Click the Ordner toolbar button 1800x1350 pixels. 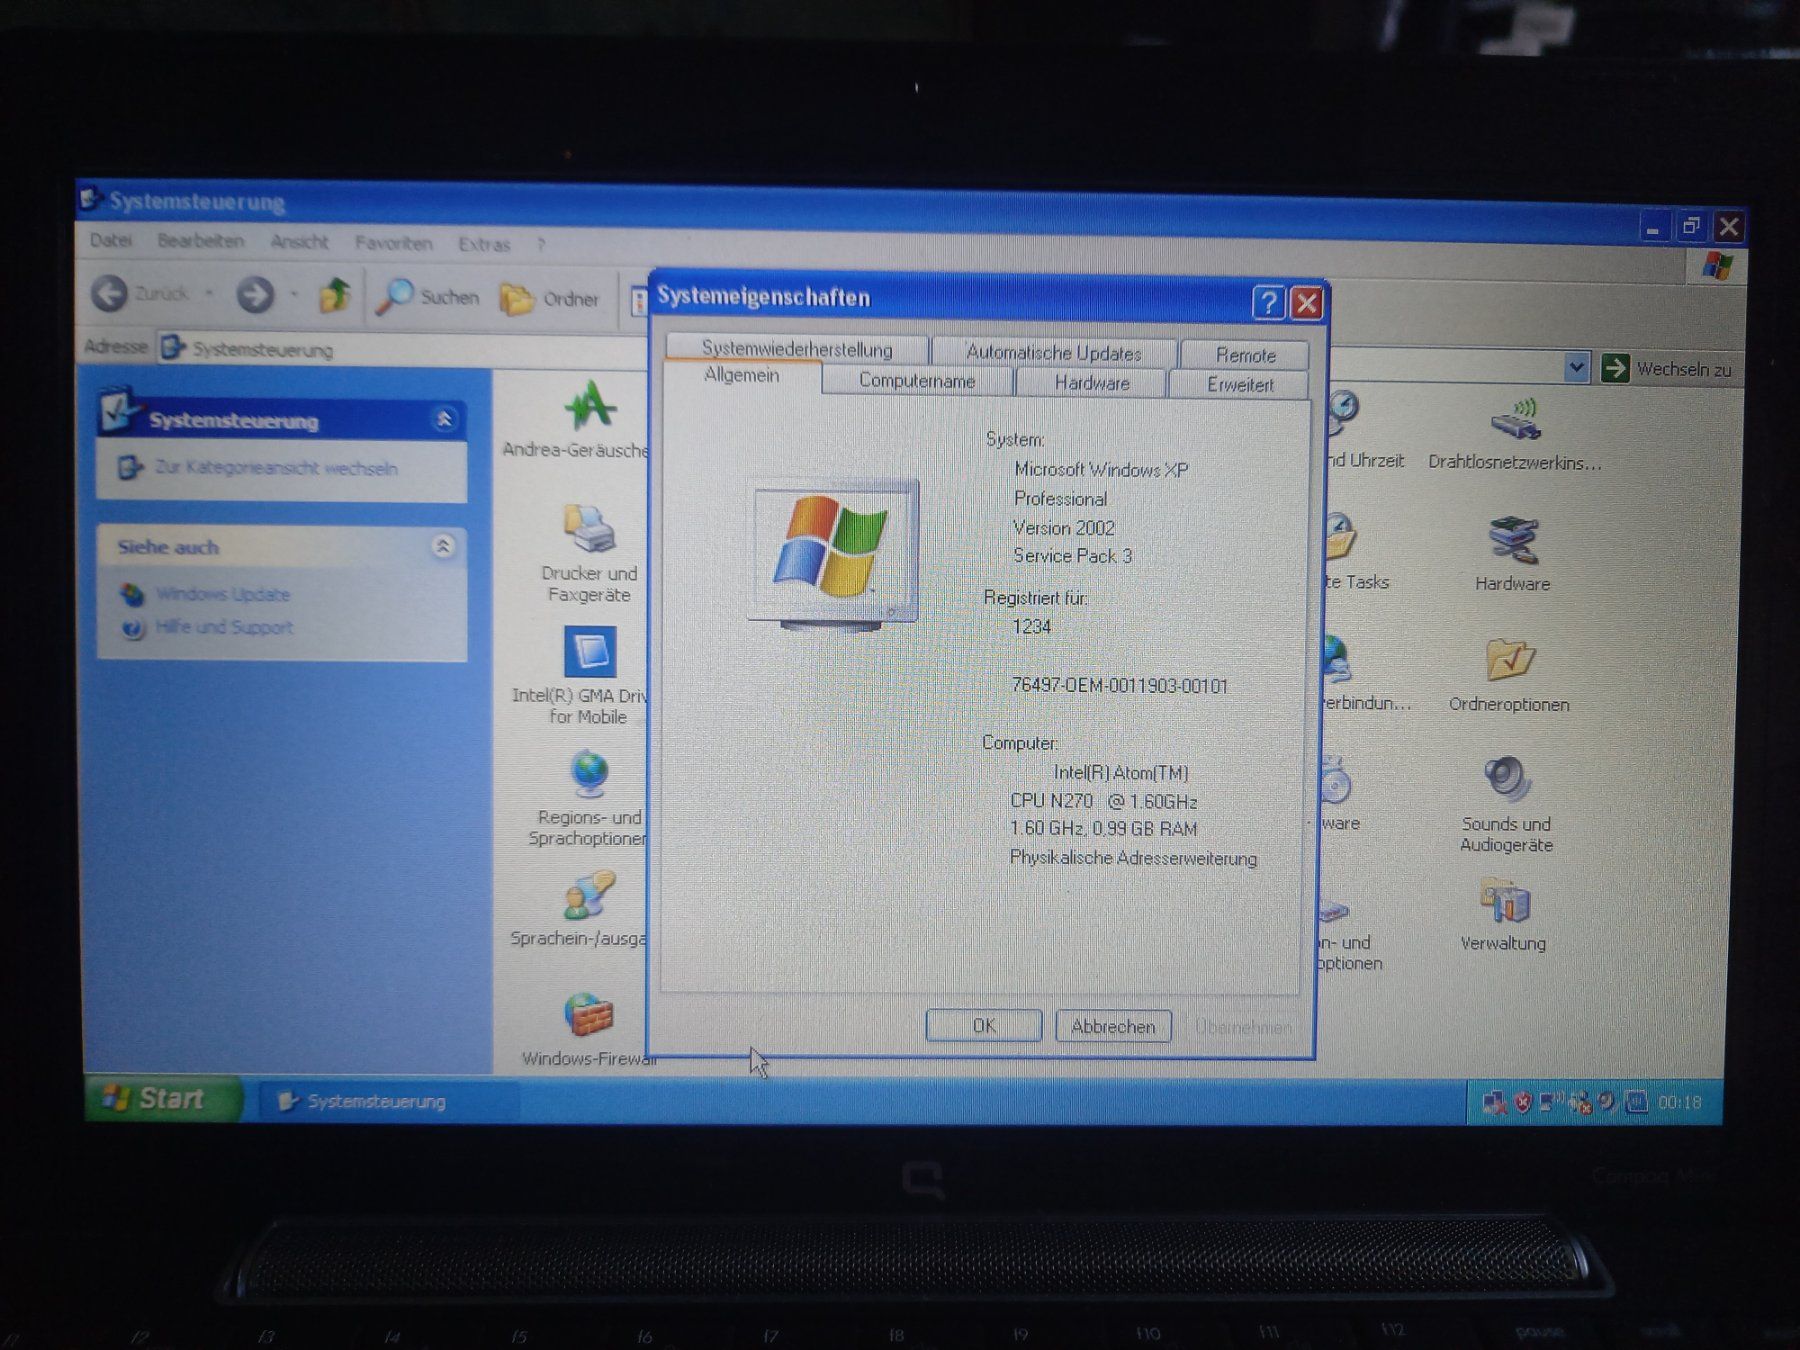click(x=549, y=299)
